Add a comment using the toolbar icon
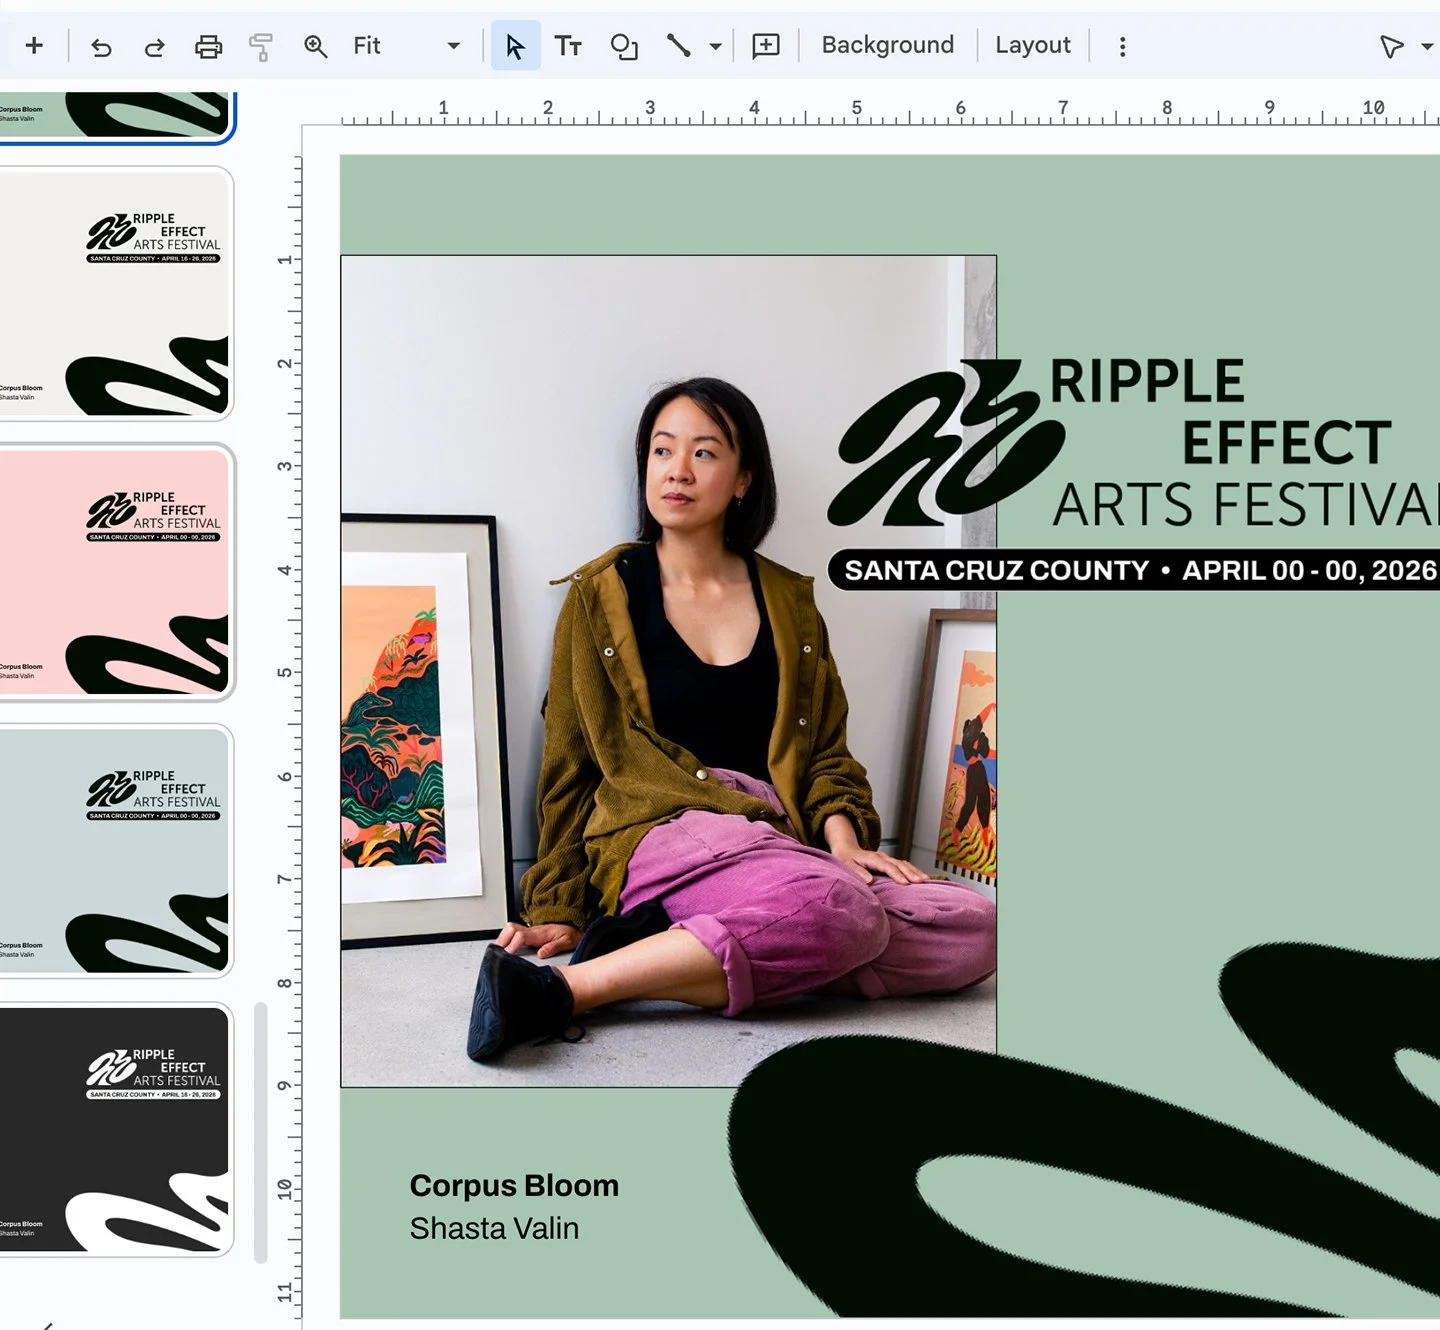 tap(766, 46)
